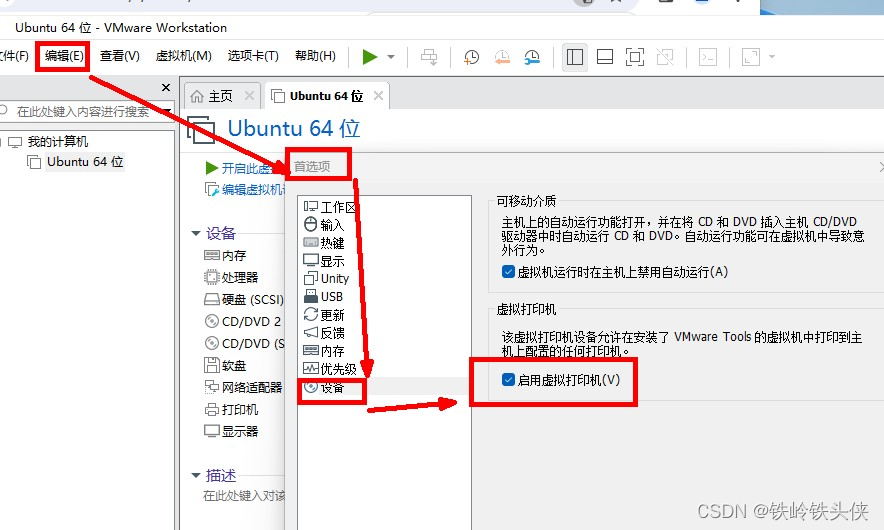Open the stretch display dropdown arrow
Viewport: 884px width, 530px height.
pos(772,56)
